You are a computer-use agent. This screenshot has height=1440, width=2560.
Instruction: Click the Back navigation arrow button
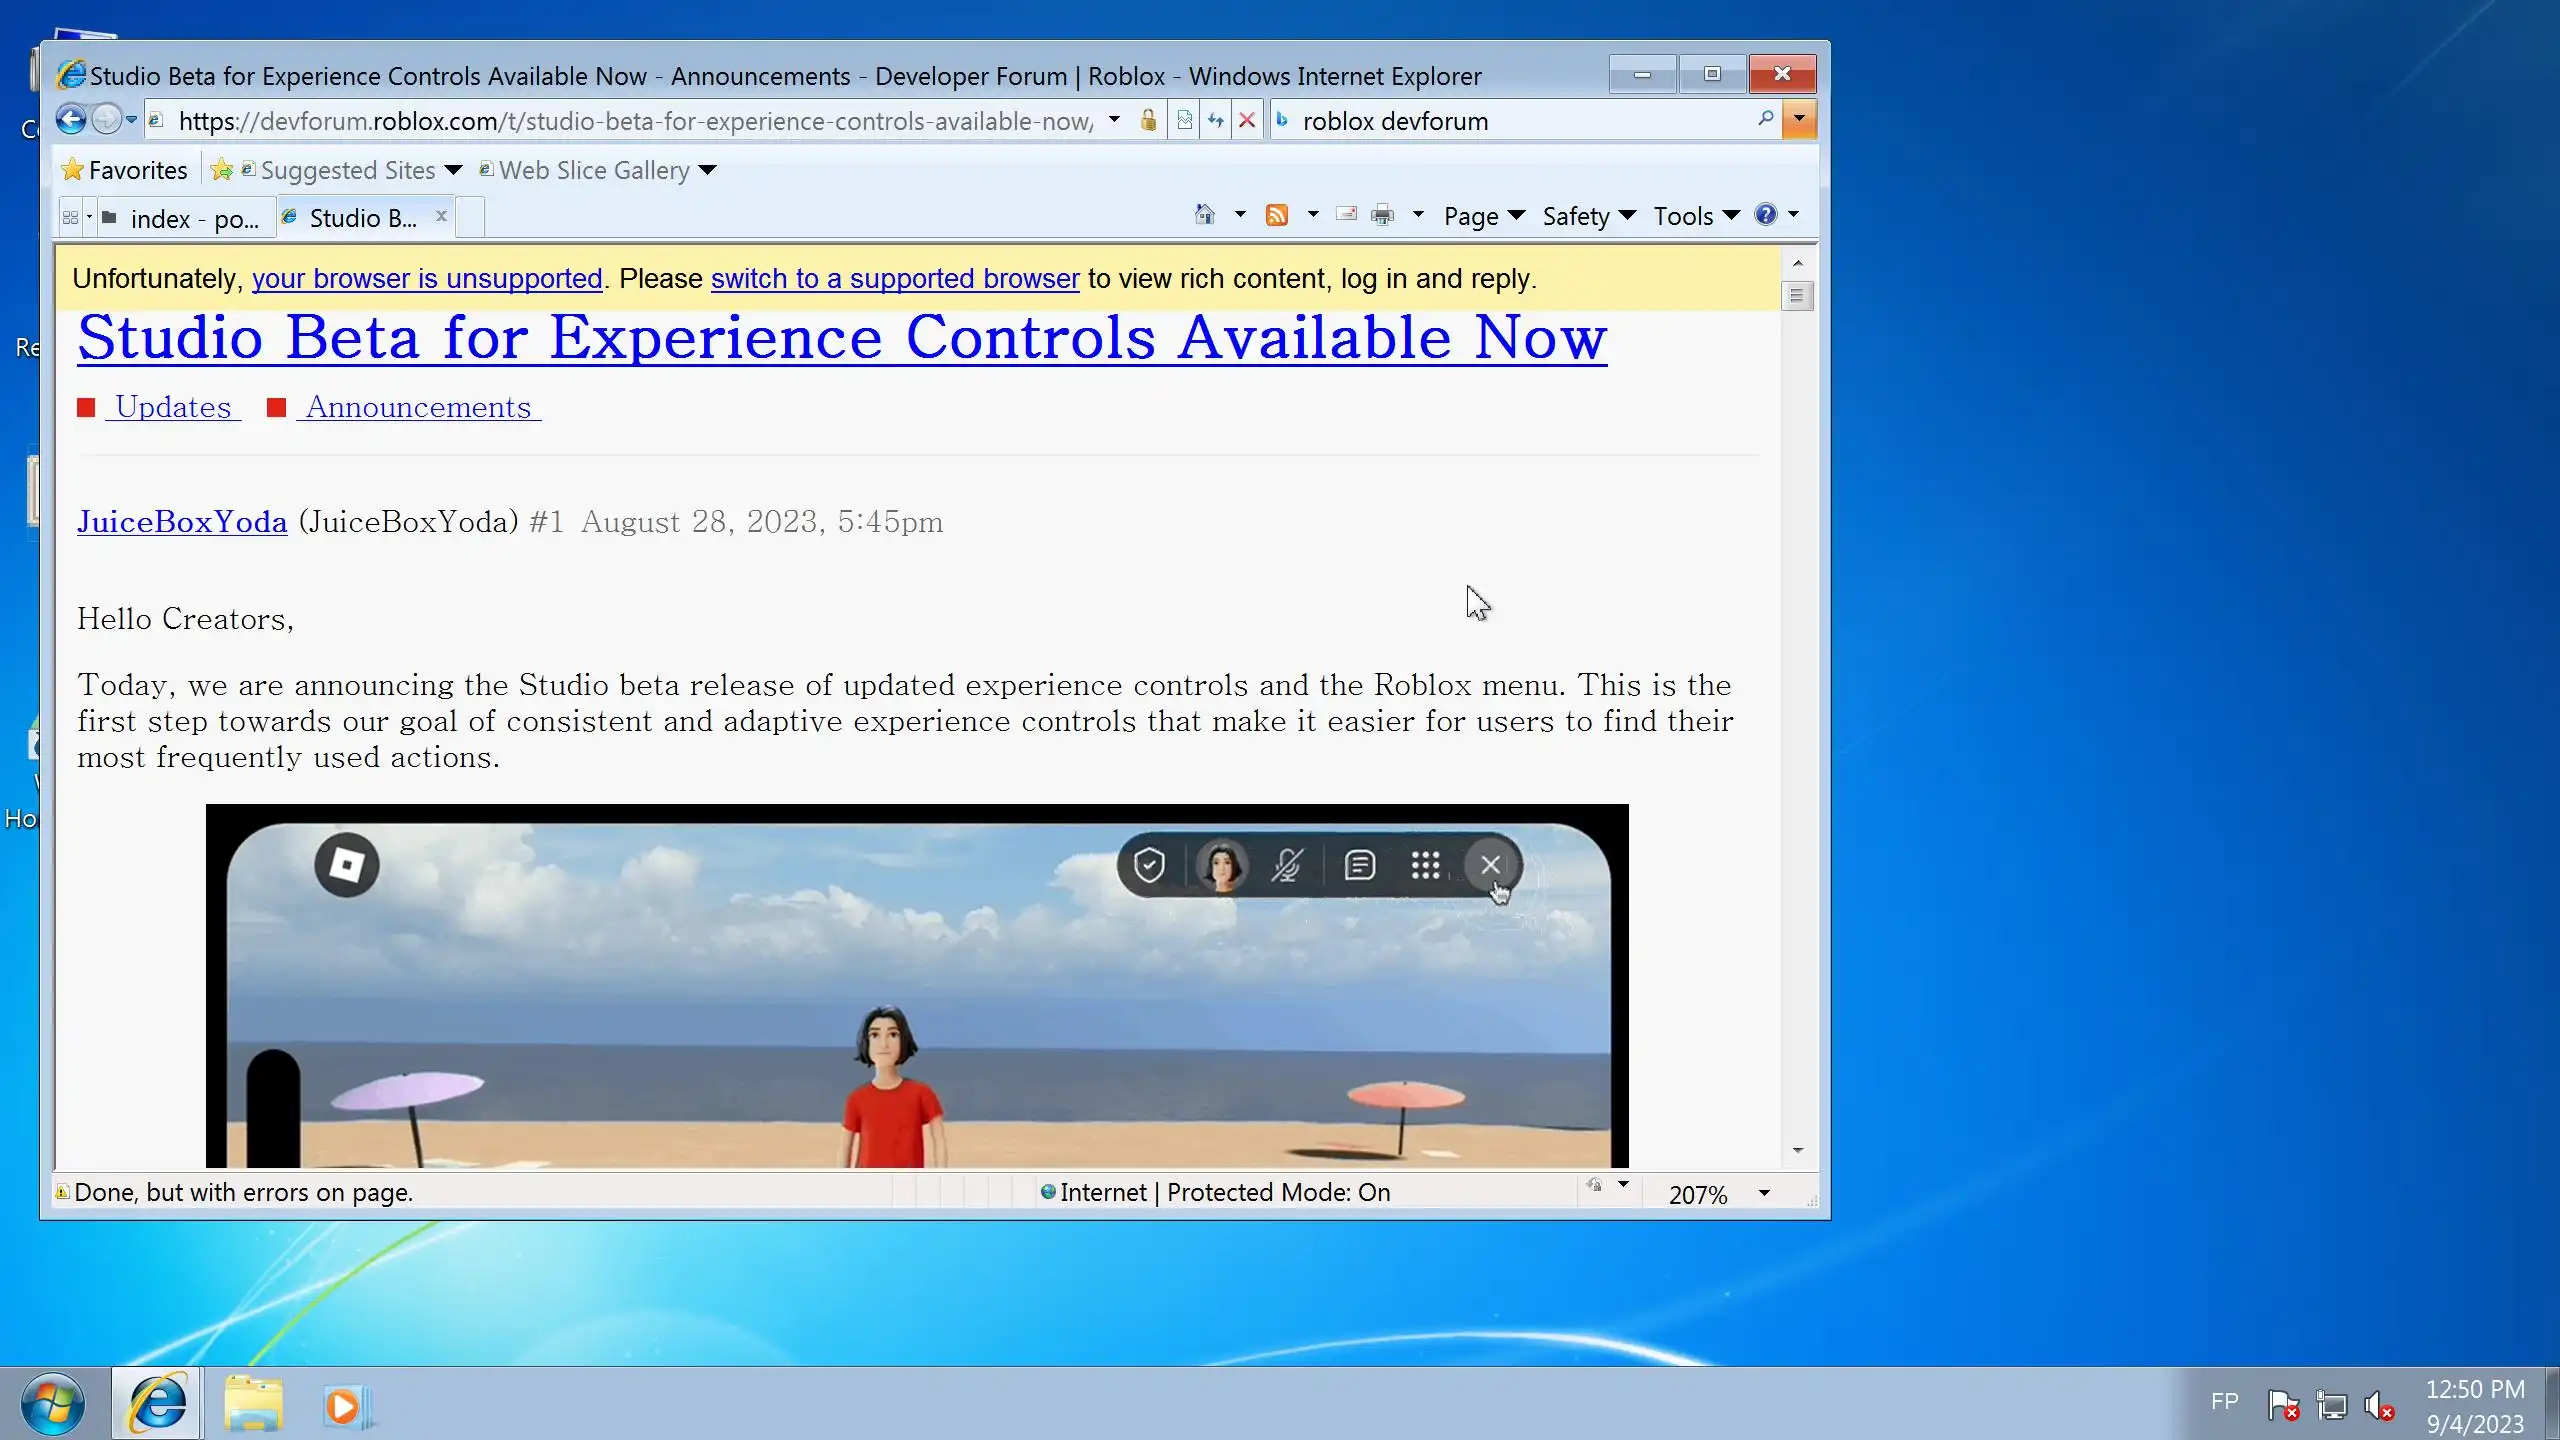point(71,120)
